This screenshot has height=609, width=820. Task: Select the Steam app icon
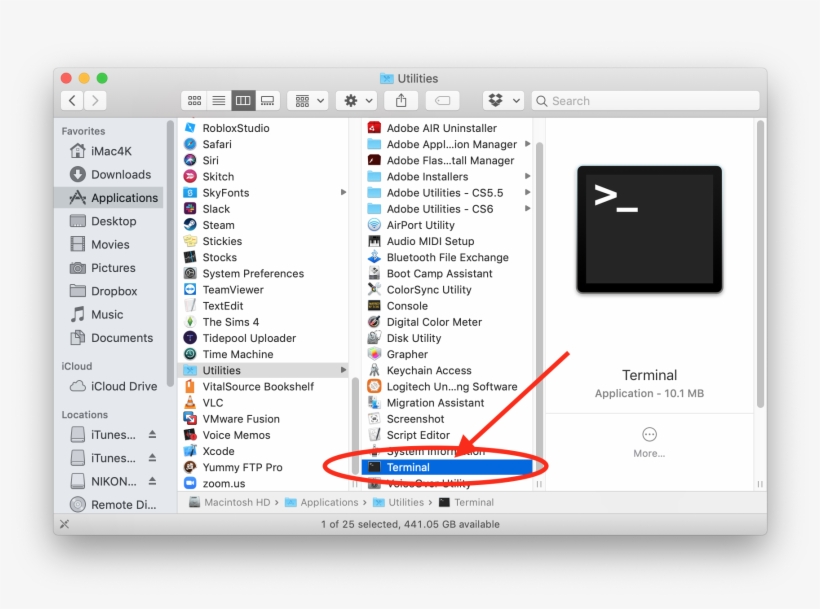tap(190, 225)
